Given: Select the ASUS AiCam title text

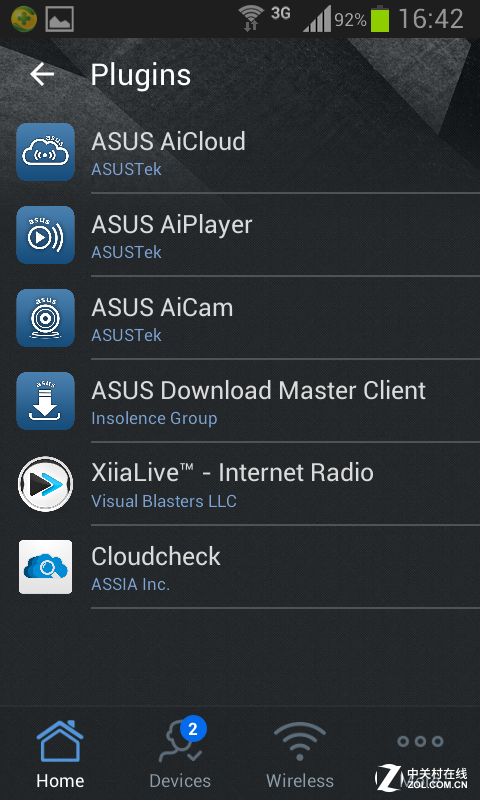Looking at the screenshot, I should click(162, 308).
